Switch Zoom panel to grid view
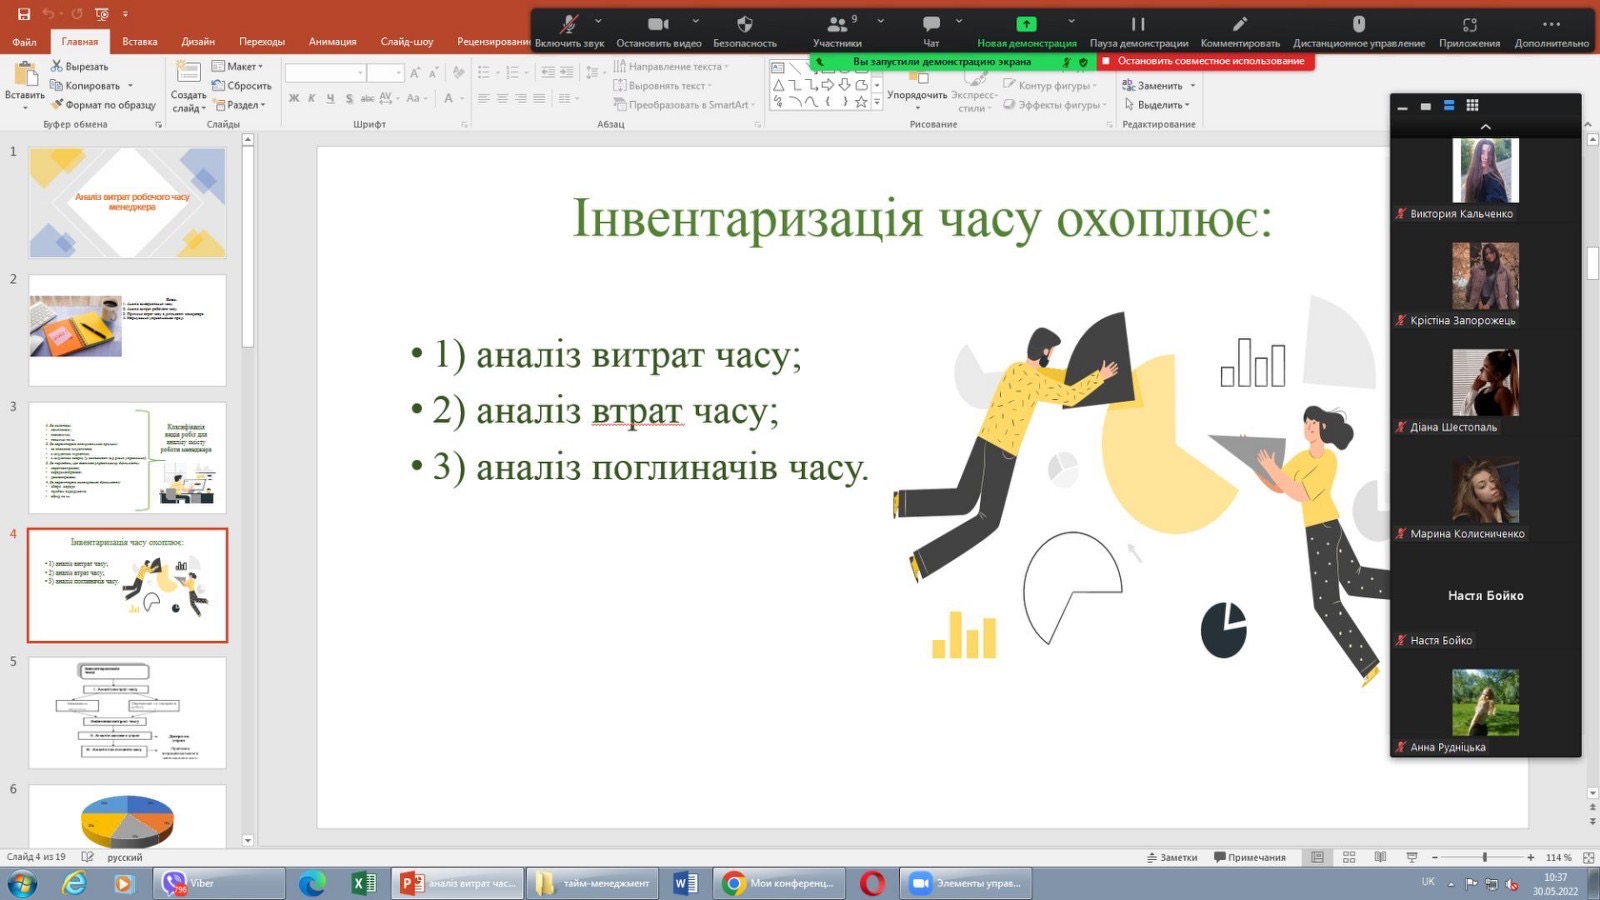The image size is (1600, 900). coord(1472,105)
